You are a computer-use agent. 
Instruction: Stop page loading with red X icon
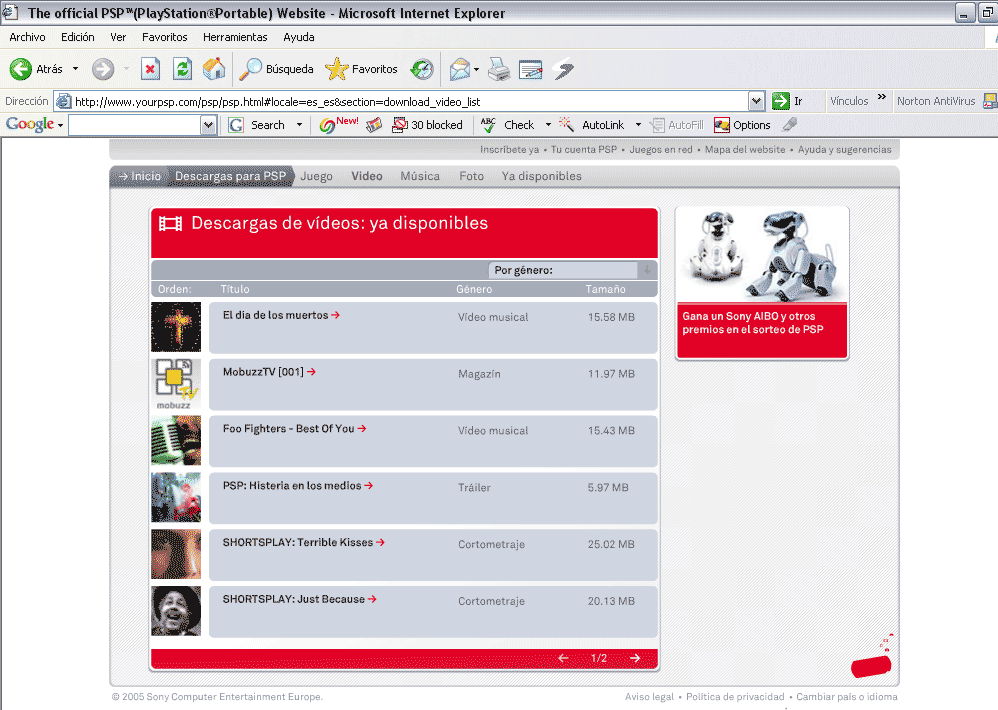(150, 69)
